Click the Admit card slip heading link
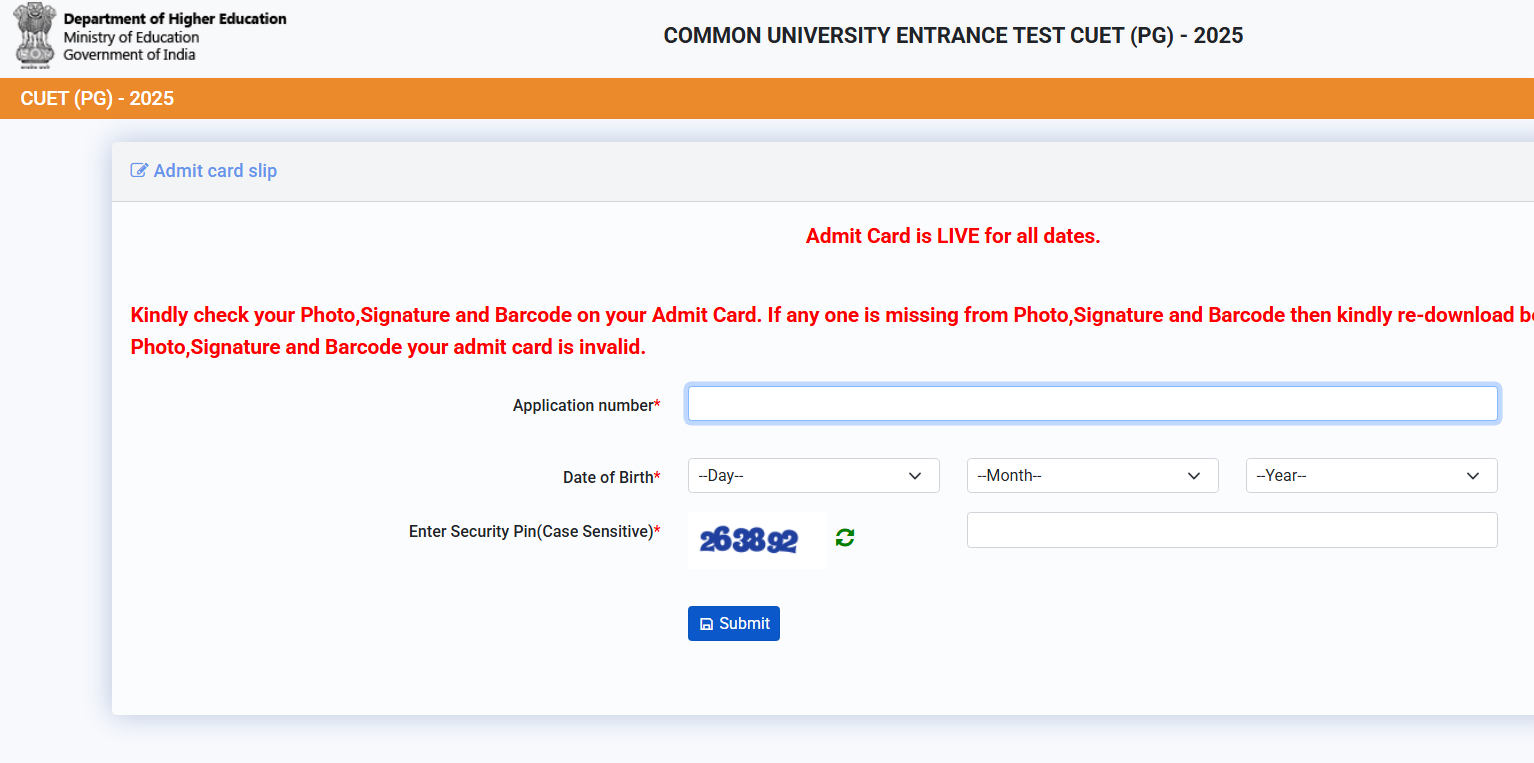The width and height of the screenshot is (1534, 763). [215, 170]
